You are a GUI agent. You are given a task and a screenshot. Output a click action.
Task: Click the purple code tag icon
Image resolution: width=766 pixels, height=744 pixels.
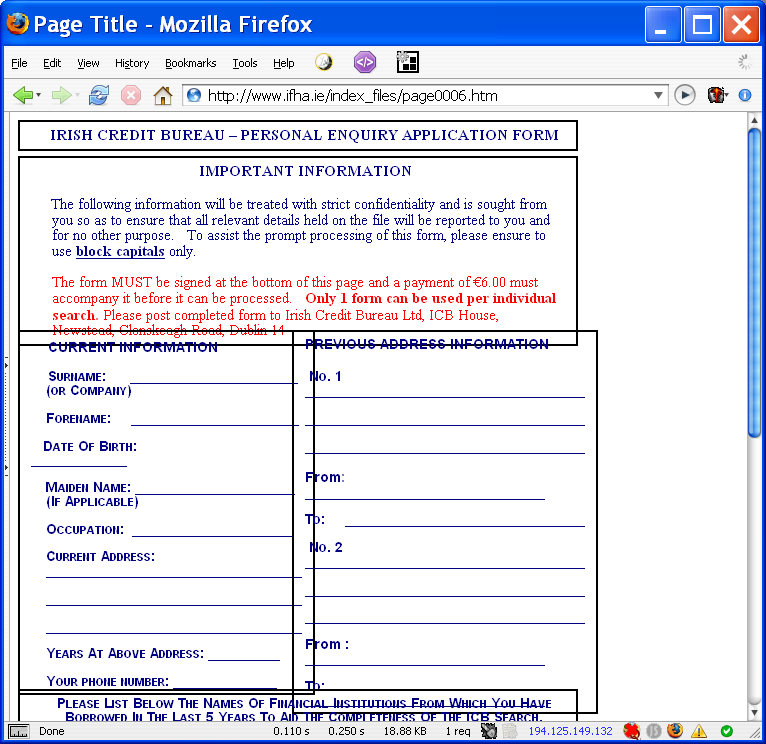point(365,62)
